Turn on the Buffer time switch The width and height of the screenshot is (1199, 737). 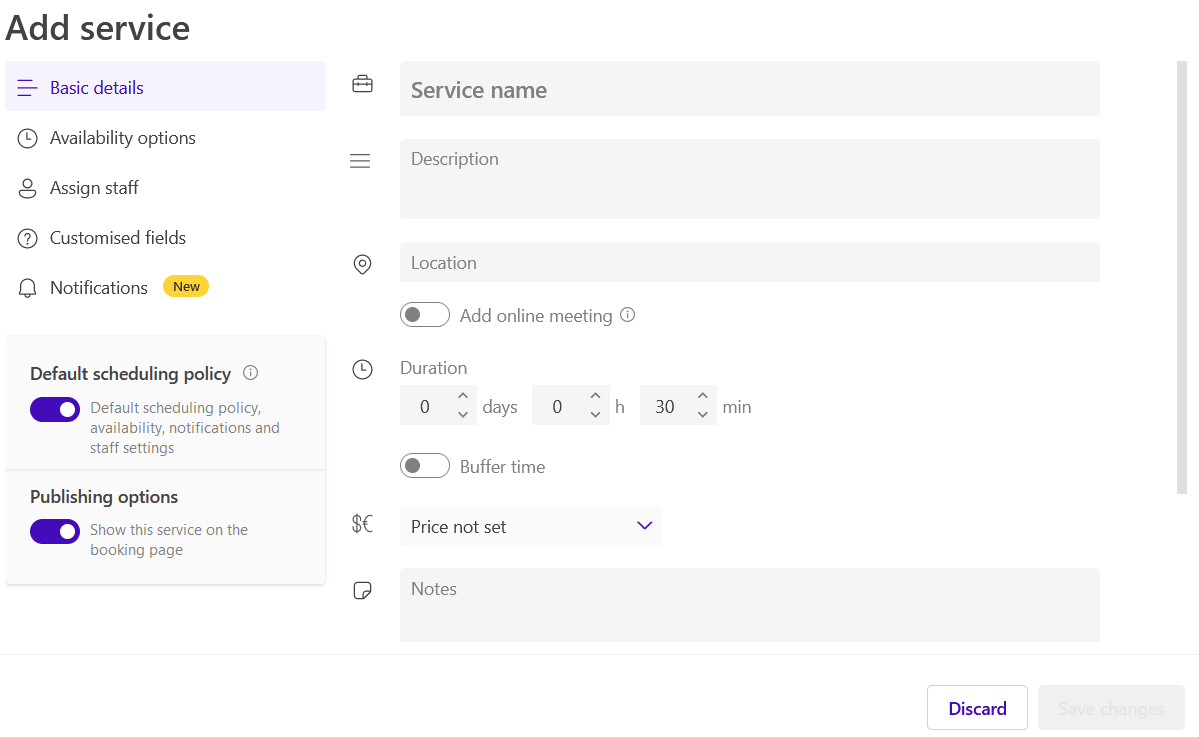tap(425, 466)
